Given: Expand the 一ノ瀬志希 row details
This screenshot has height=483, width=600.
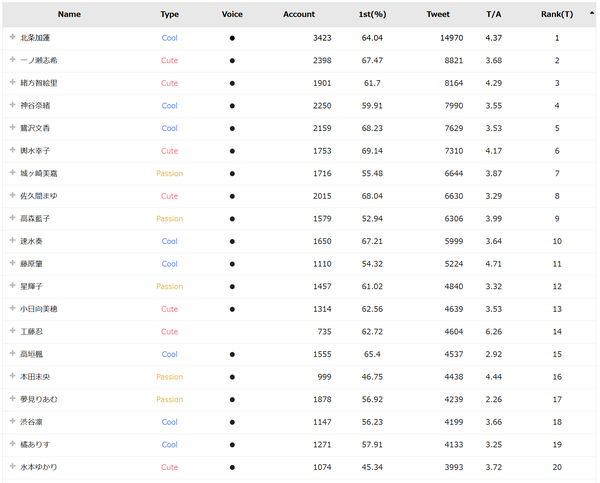Looking at the screenshot, I should pos(12,60).
